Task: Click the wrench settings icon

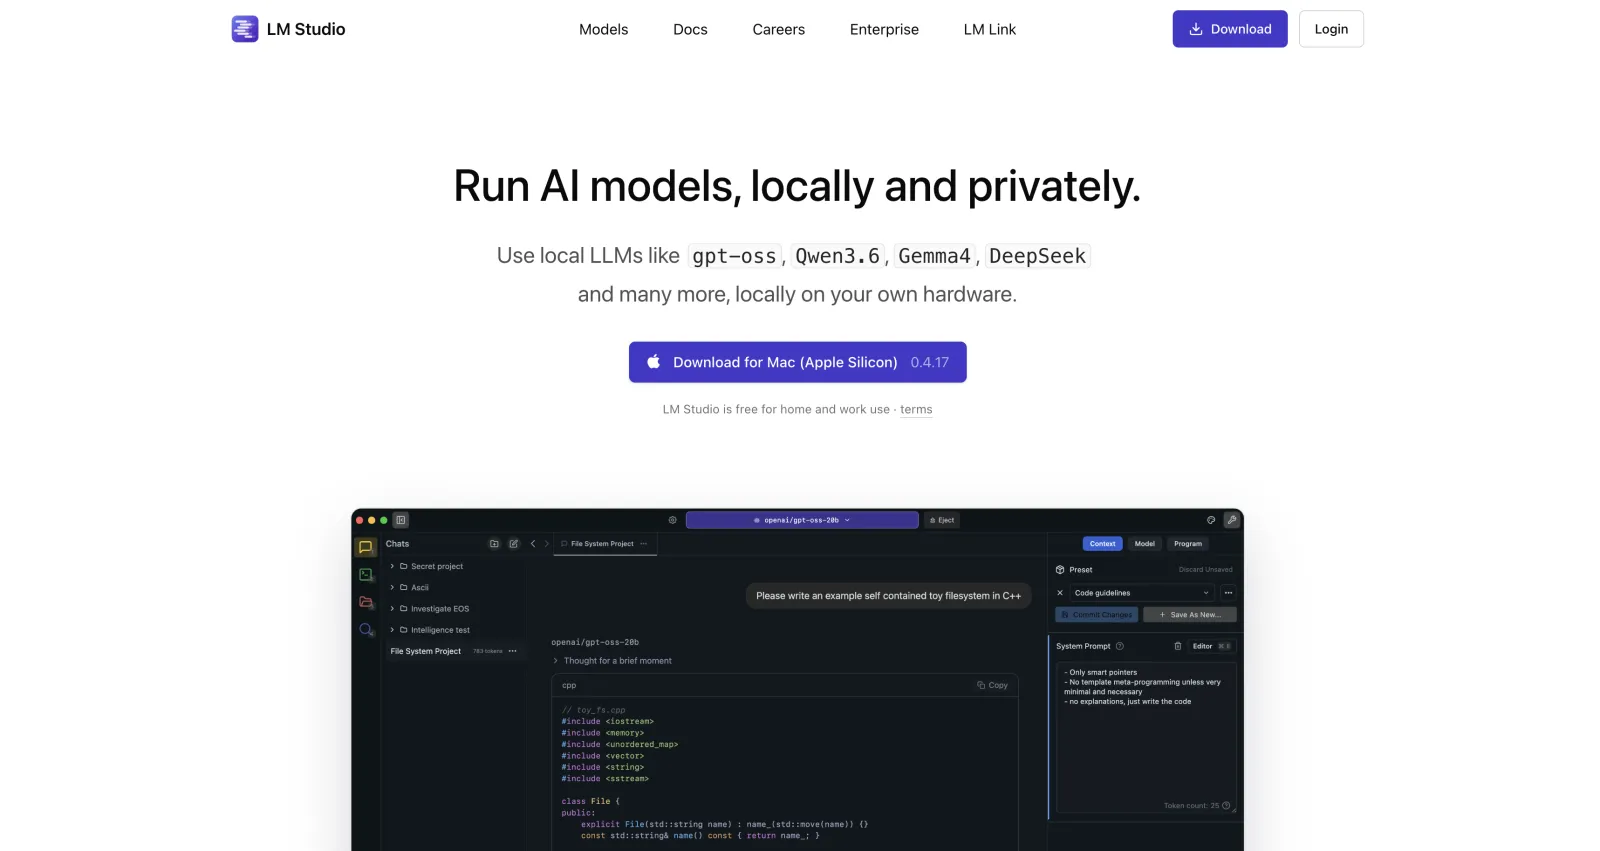Action: click(x=1233, y=520)
